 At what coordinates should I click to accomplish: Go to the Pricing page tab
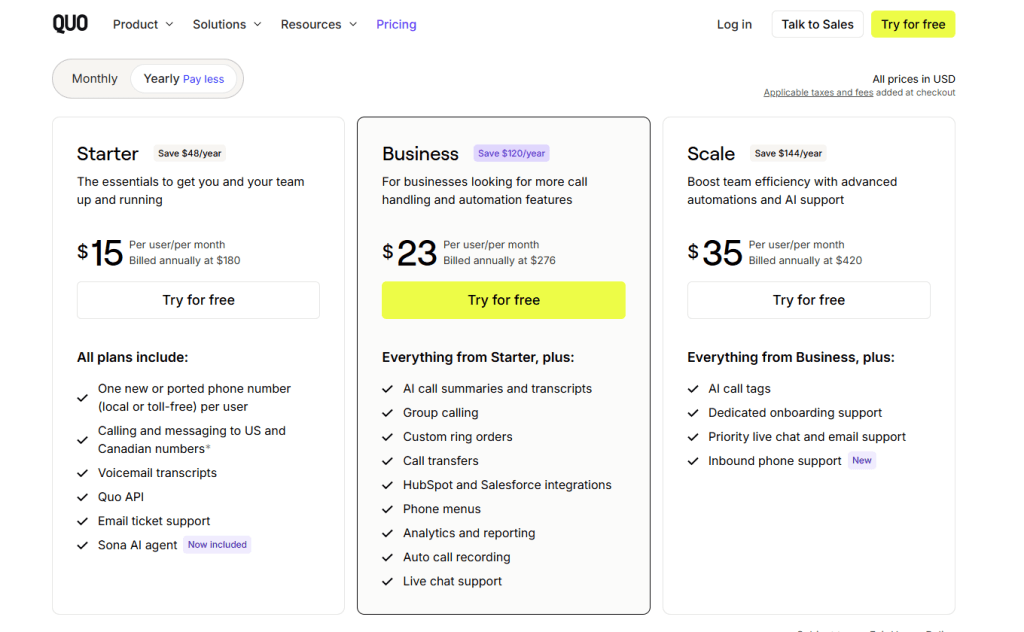click(x=396, y=24)
